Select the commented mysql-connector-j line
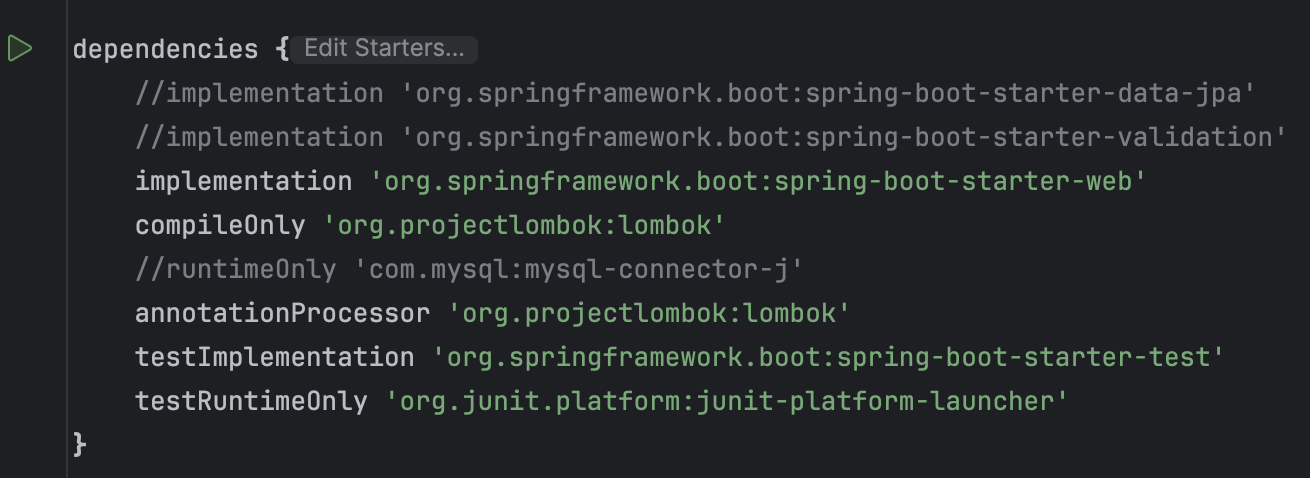 [470, 269]
